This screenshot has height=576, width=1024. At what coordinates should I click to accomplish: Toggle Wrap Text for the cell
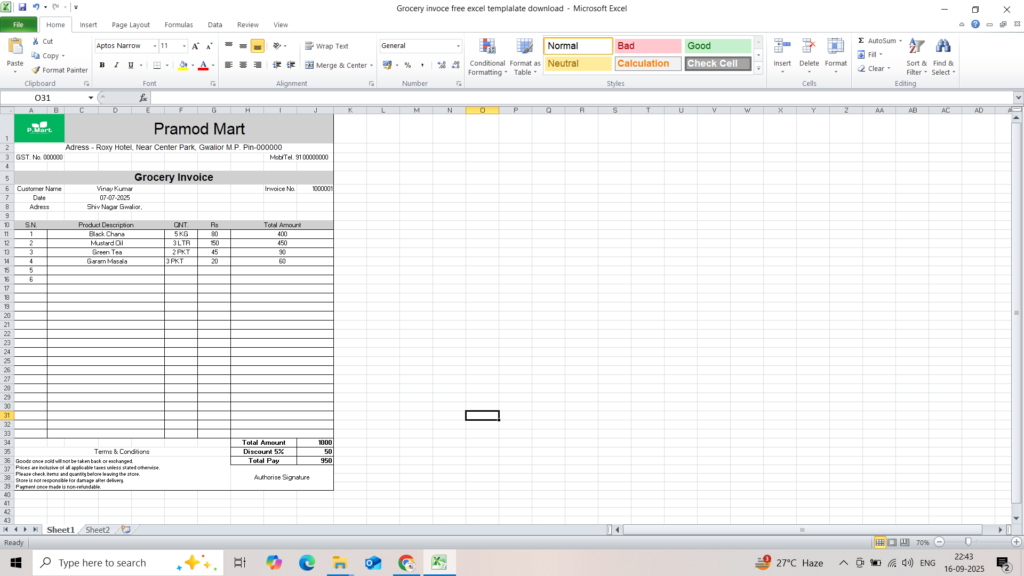(x=326, y=46)
